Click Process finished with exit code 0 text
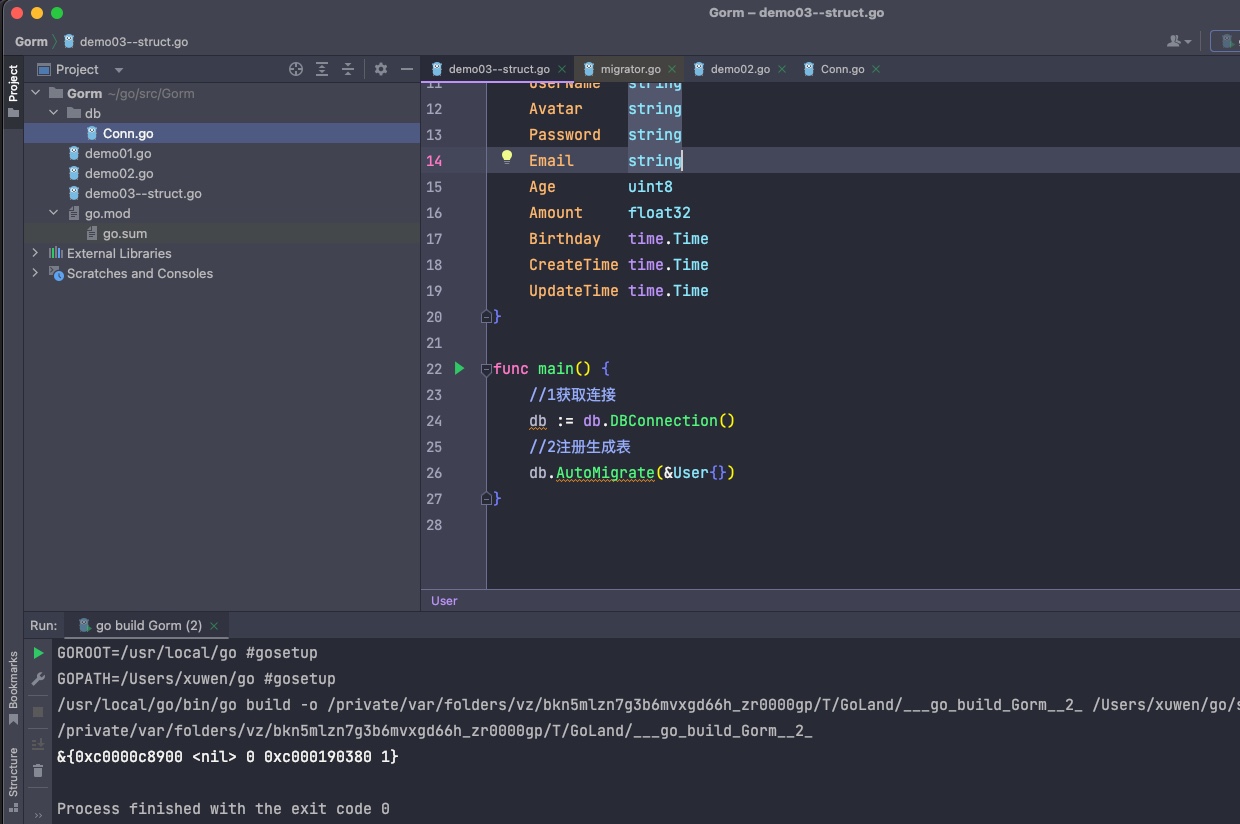 (223, 809)
